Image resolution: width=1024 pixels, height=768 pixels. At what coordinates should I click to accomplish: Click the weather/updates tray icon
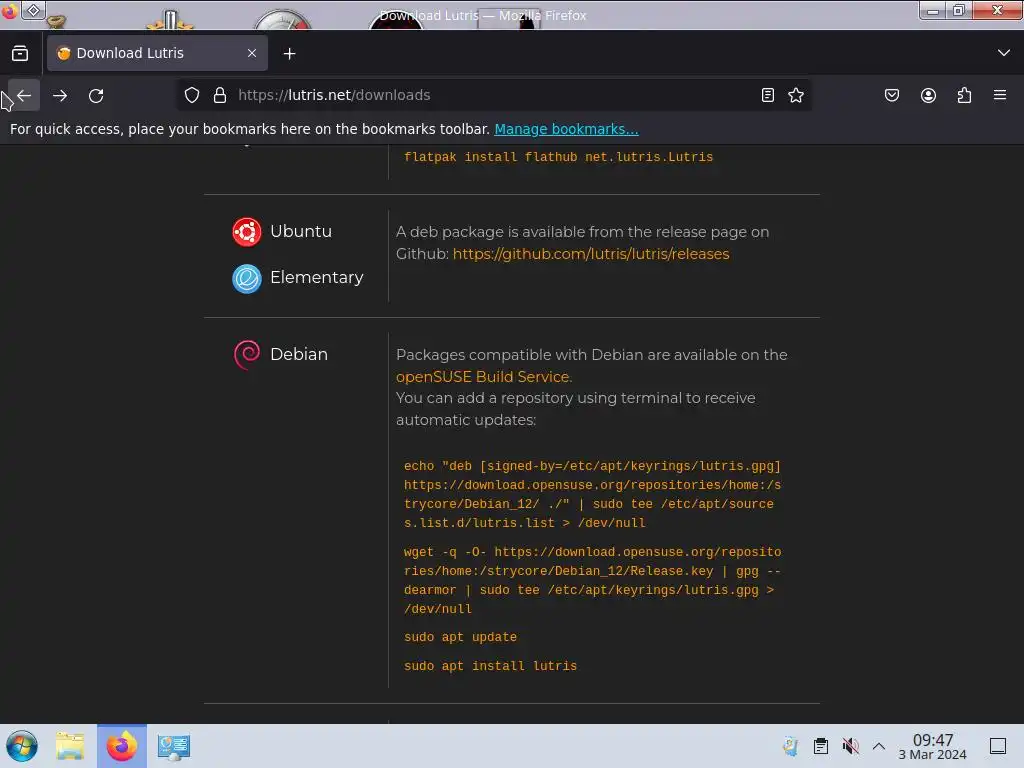[790, 746]
